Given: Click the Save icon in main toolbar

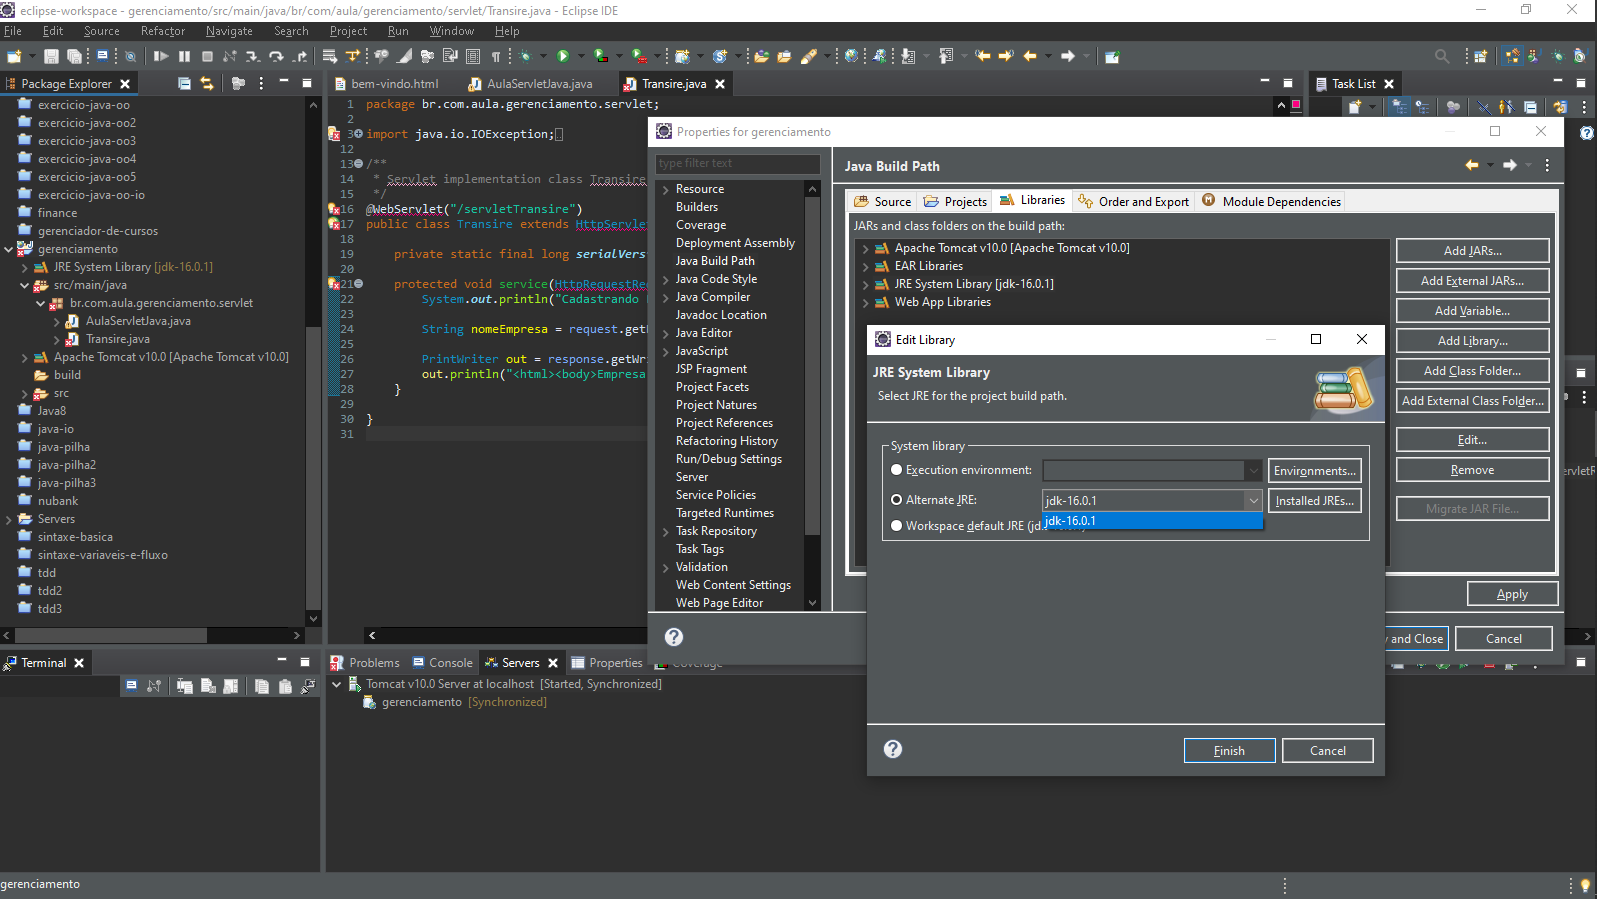Looking at the screenshot, I should (x=51, y=57).
